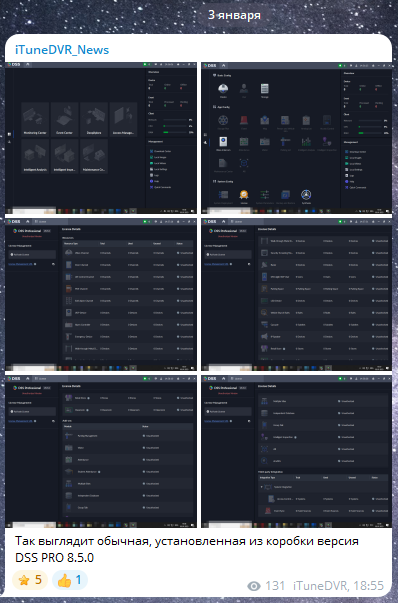Launch the DeepXplore tile
398x603 pixels.
click(x=94, y=119)
